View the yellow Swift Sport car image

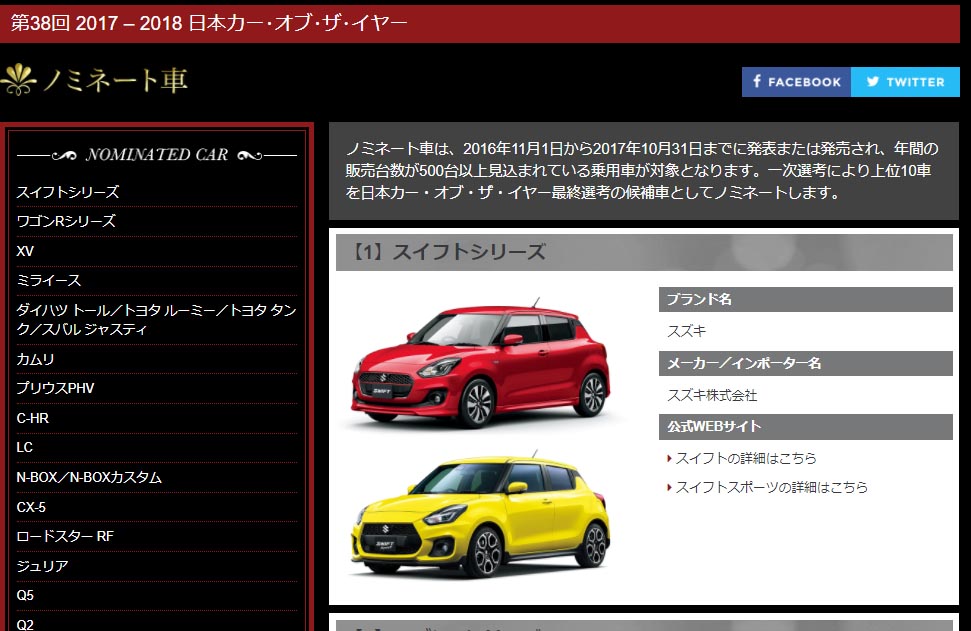(481, 513)
